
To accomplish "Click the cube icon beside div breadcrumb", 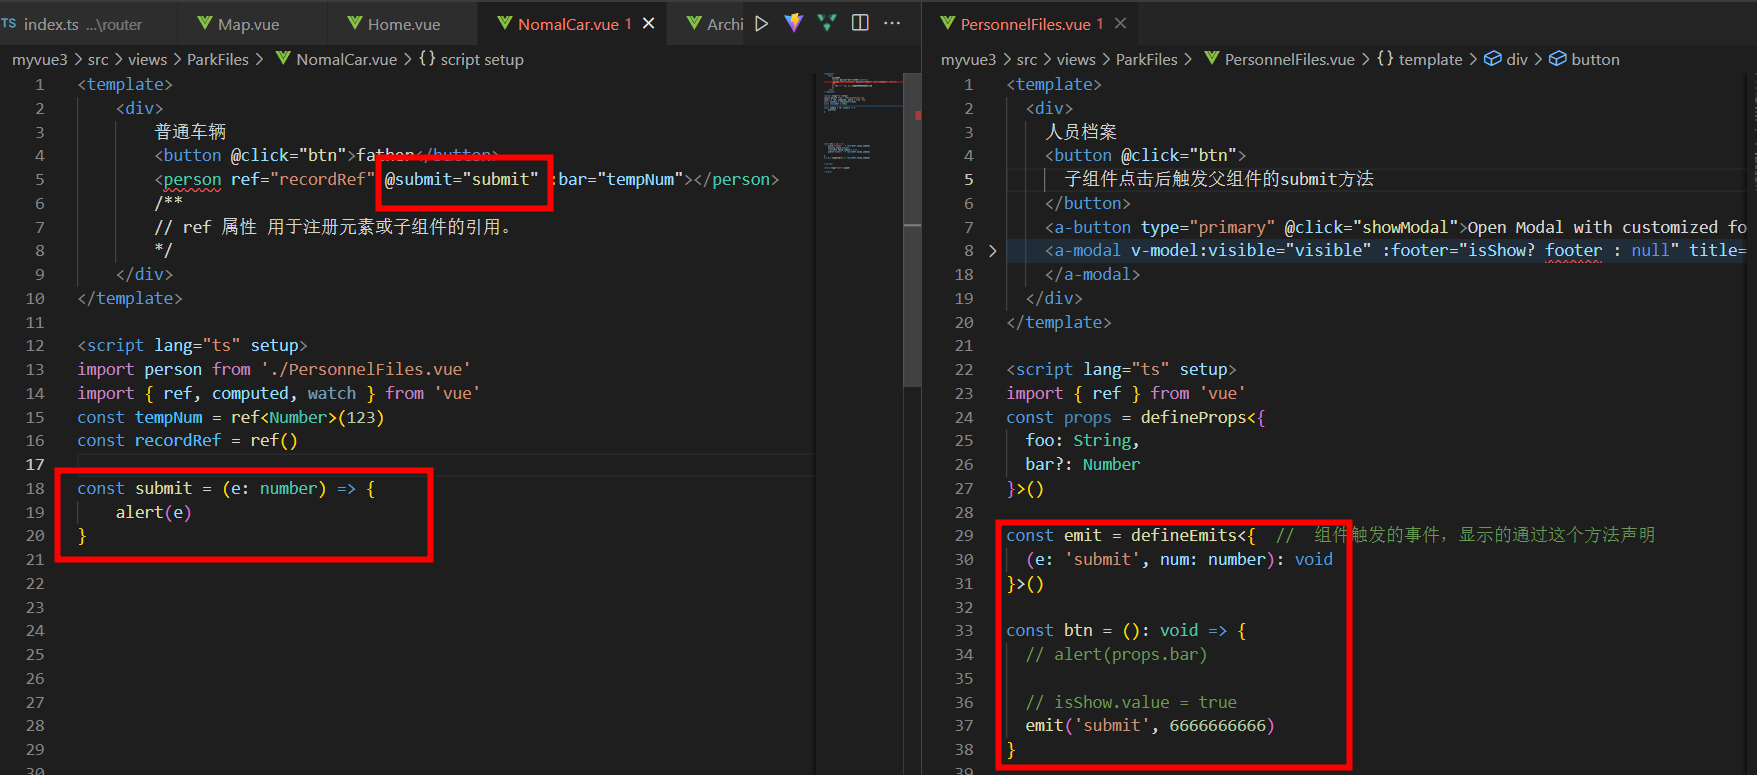I will [x=1492, y=59].
